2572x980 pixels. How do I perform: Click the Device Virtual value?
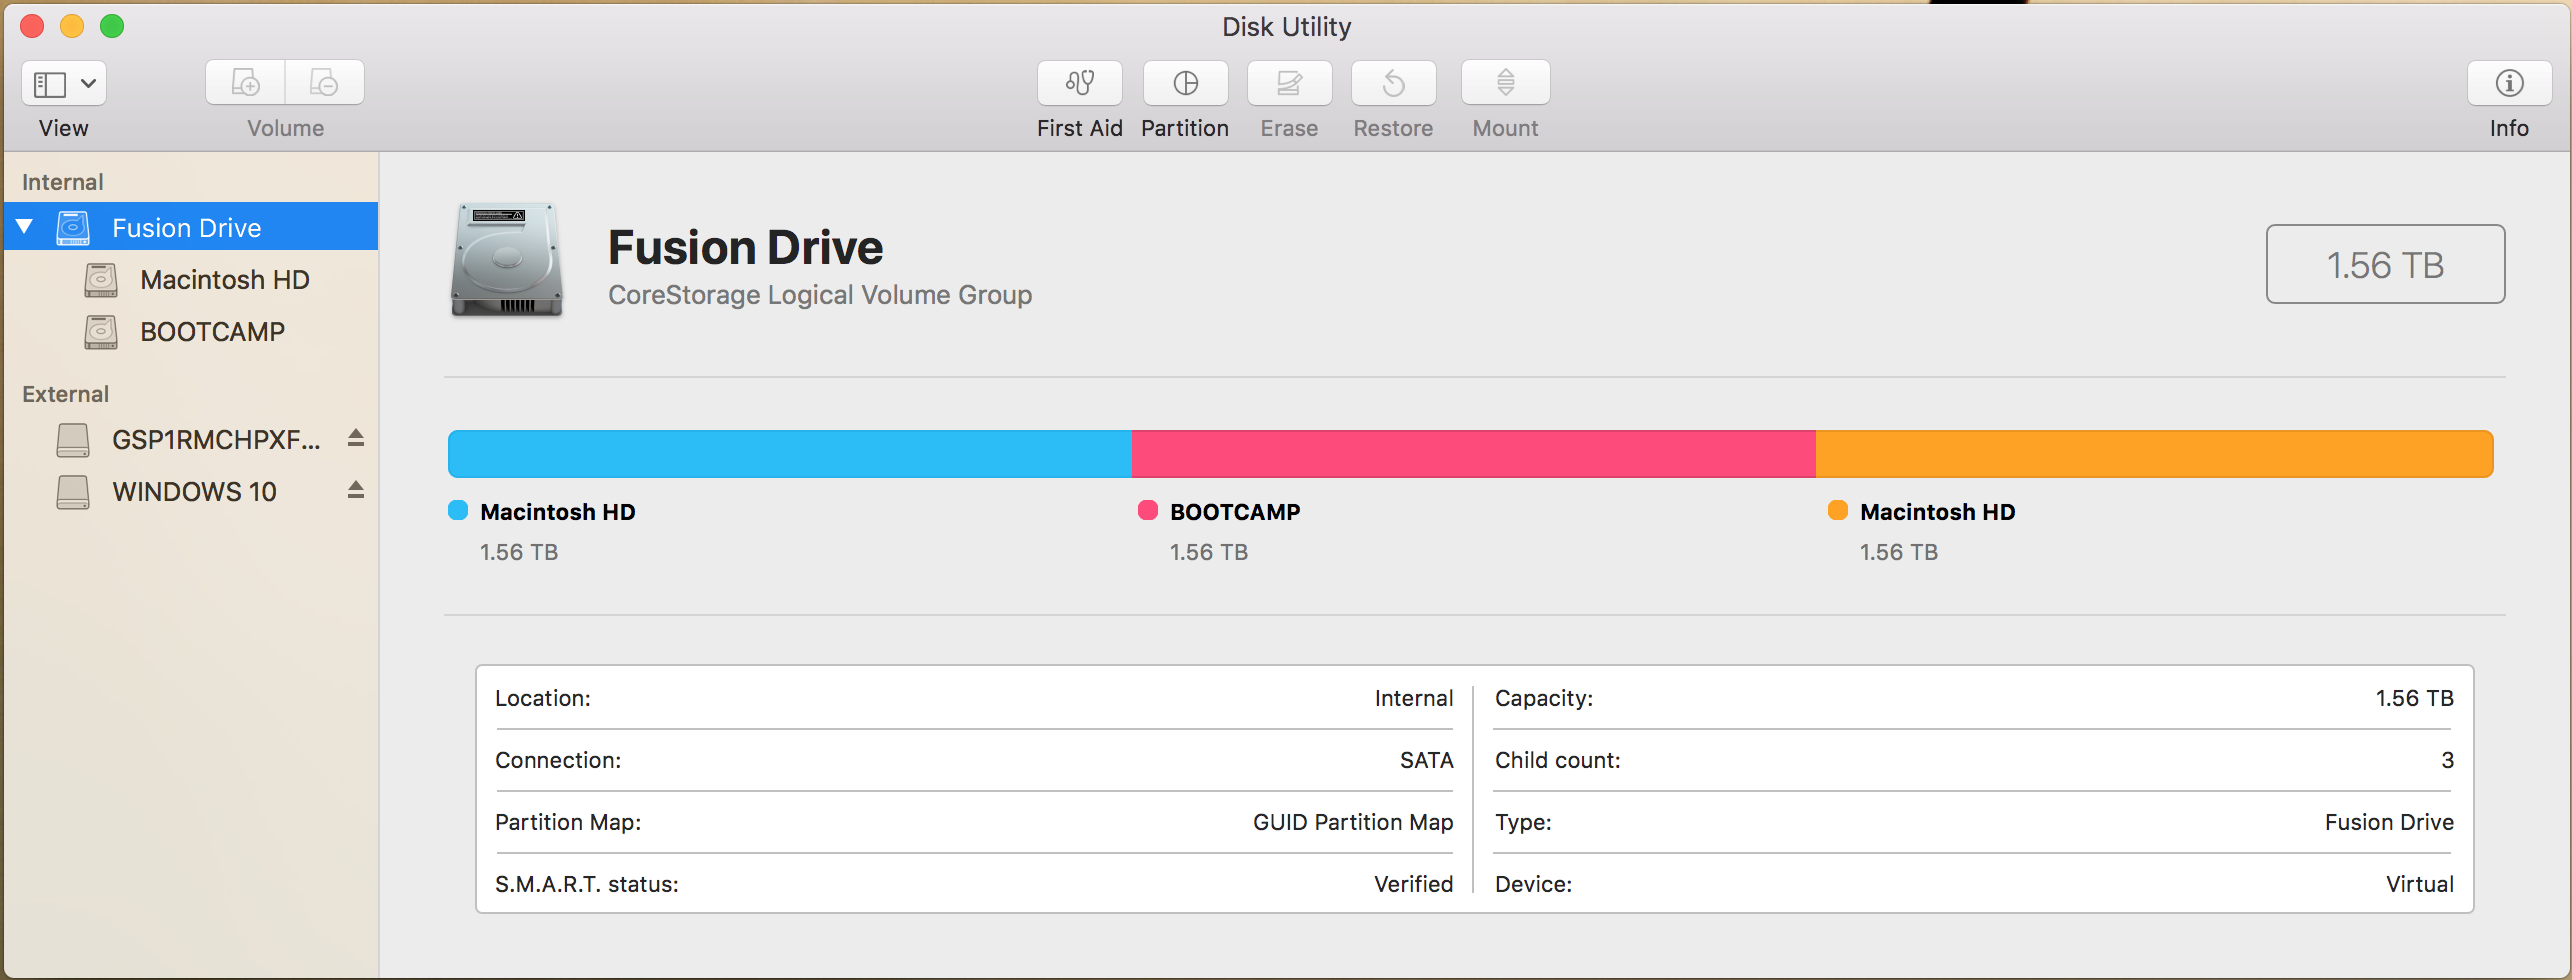(2420, 884)
